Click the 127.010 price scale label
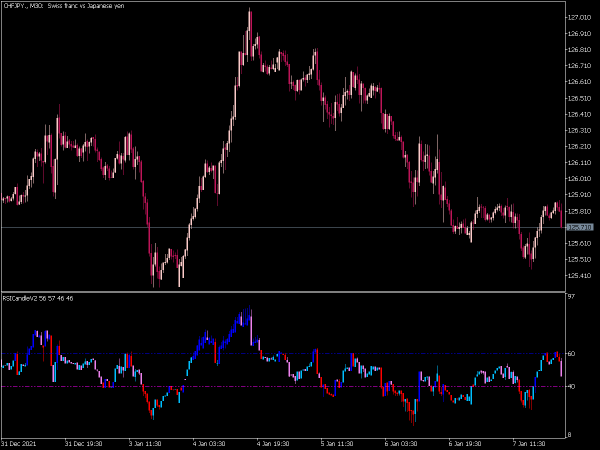Viewport: 600px width, 450px height. coord(580,17)
